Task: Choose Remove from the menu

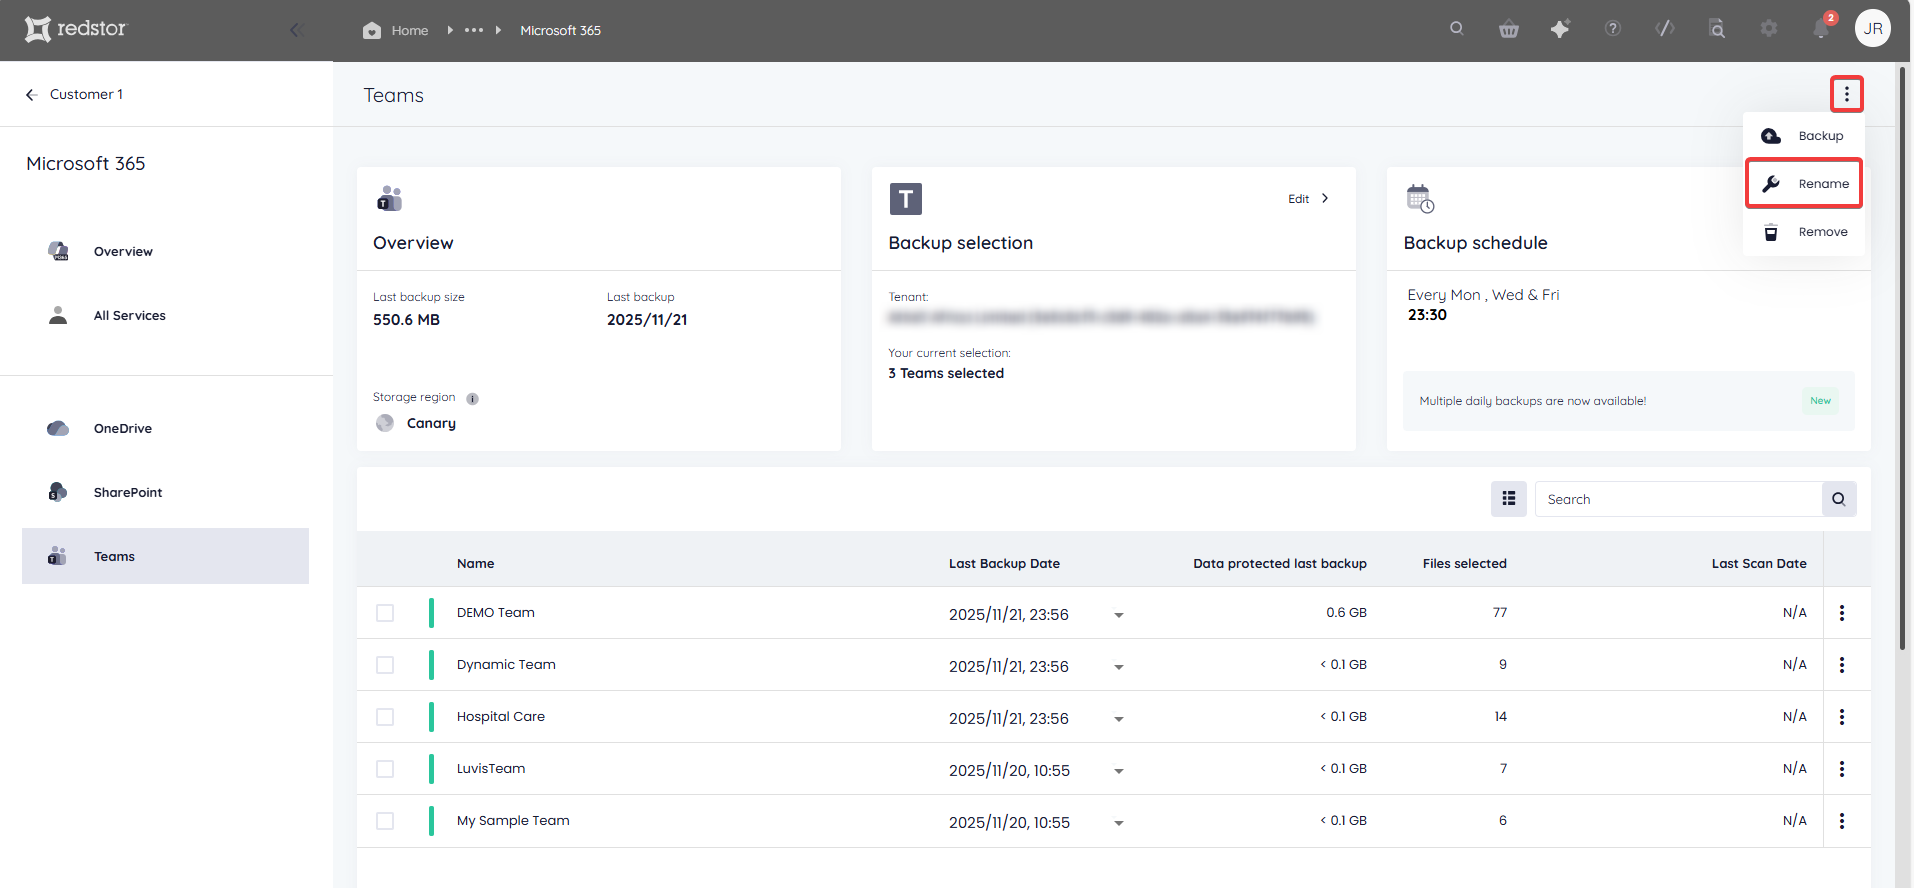Action: tap(1804, 232)
